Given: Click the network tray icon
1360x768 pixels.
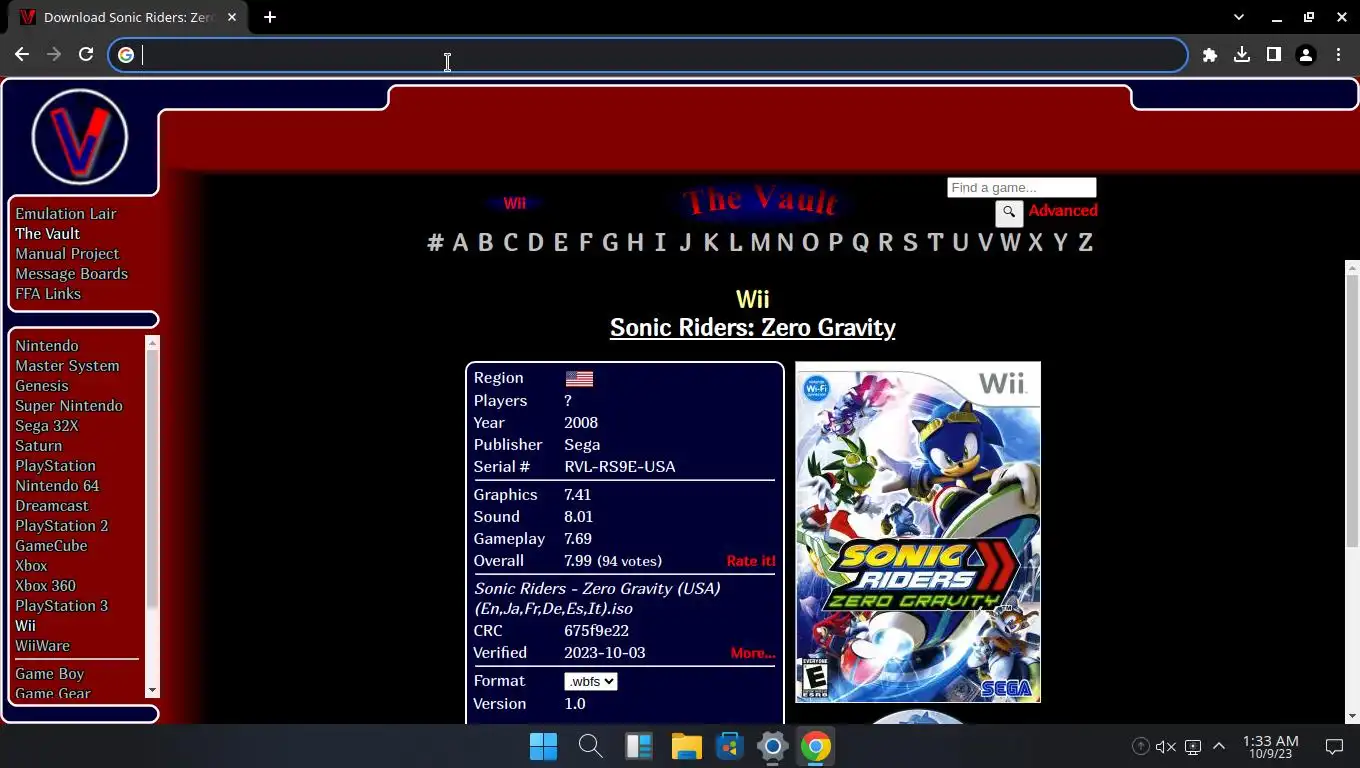Looking at the screenshot, I should pyautogui.click(x=1192, y=746).
